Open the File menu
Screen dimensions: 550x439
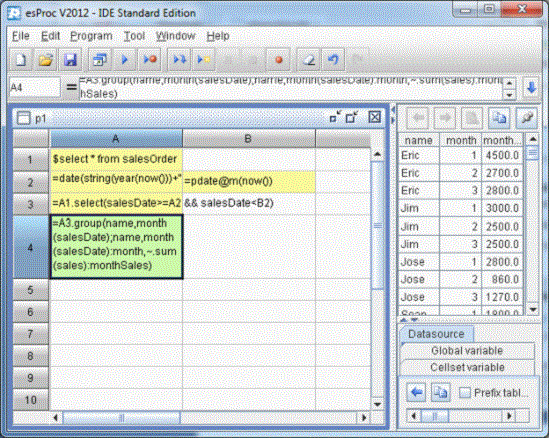(21, 36)
